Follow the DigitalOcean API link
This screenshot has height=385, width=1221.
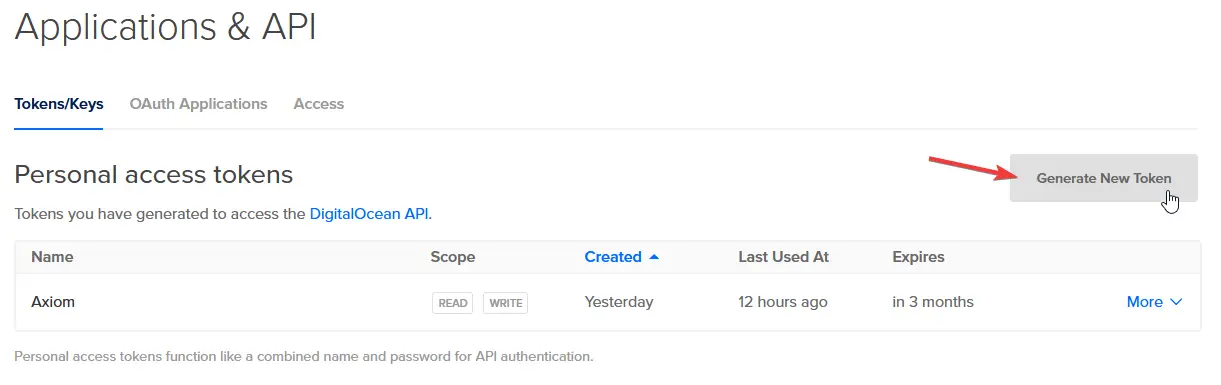(x=370, y=213)
